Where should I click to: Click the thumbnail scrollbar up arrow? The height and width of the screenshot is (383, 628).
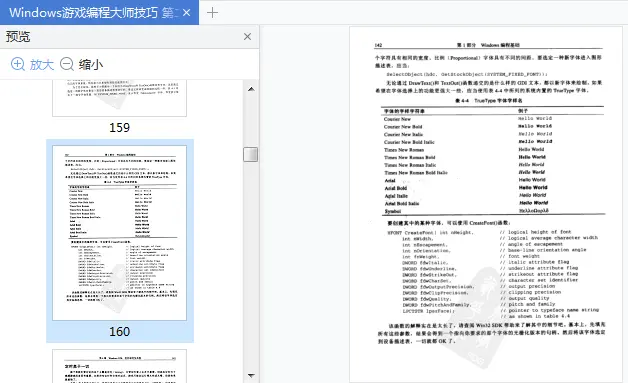click(x=251, y=89)
